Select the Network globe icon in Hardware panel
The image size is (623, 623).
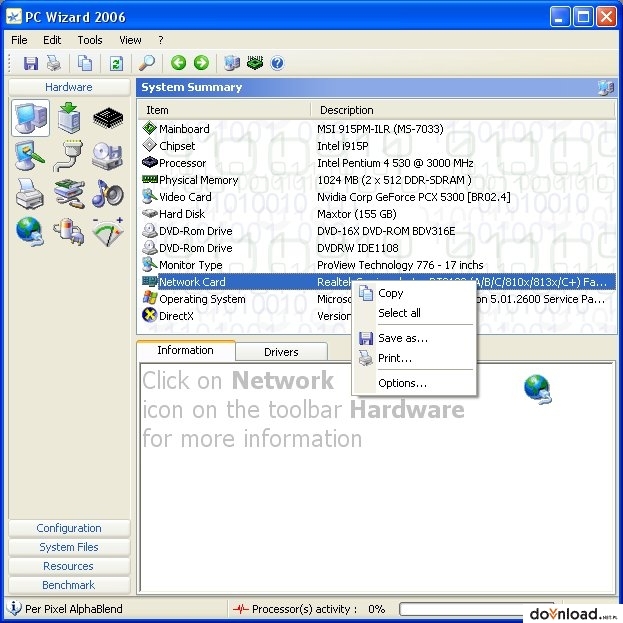point(30,232)
